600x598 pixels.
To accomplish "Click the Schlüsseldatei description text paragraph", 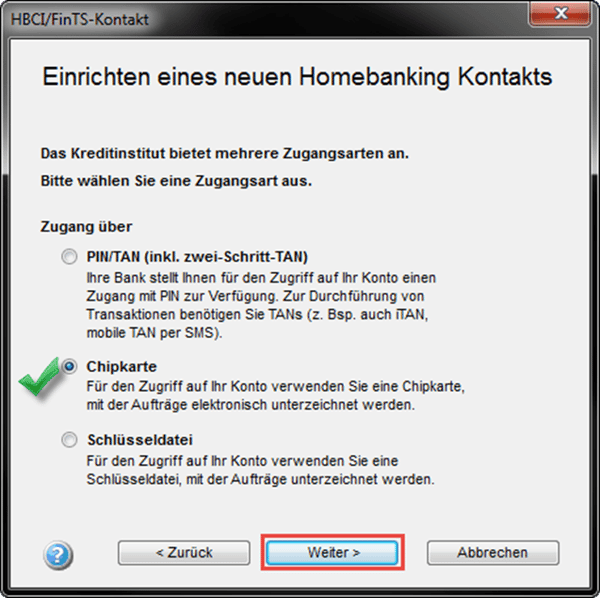I will [261, 470].
